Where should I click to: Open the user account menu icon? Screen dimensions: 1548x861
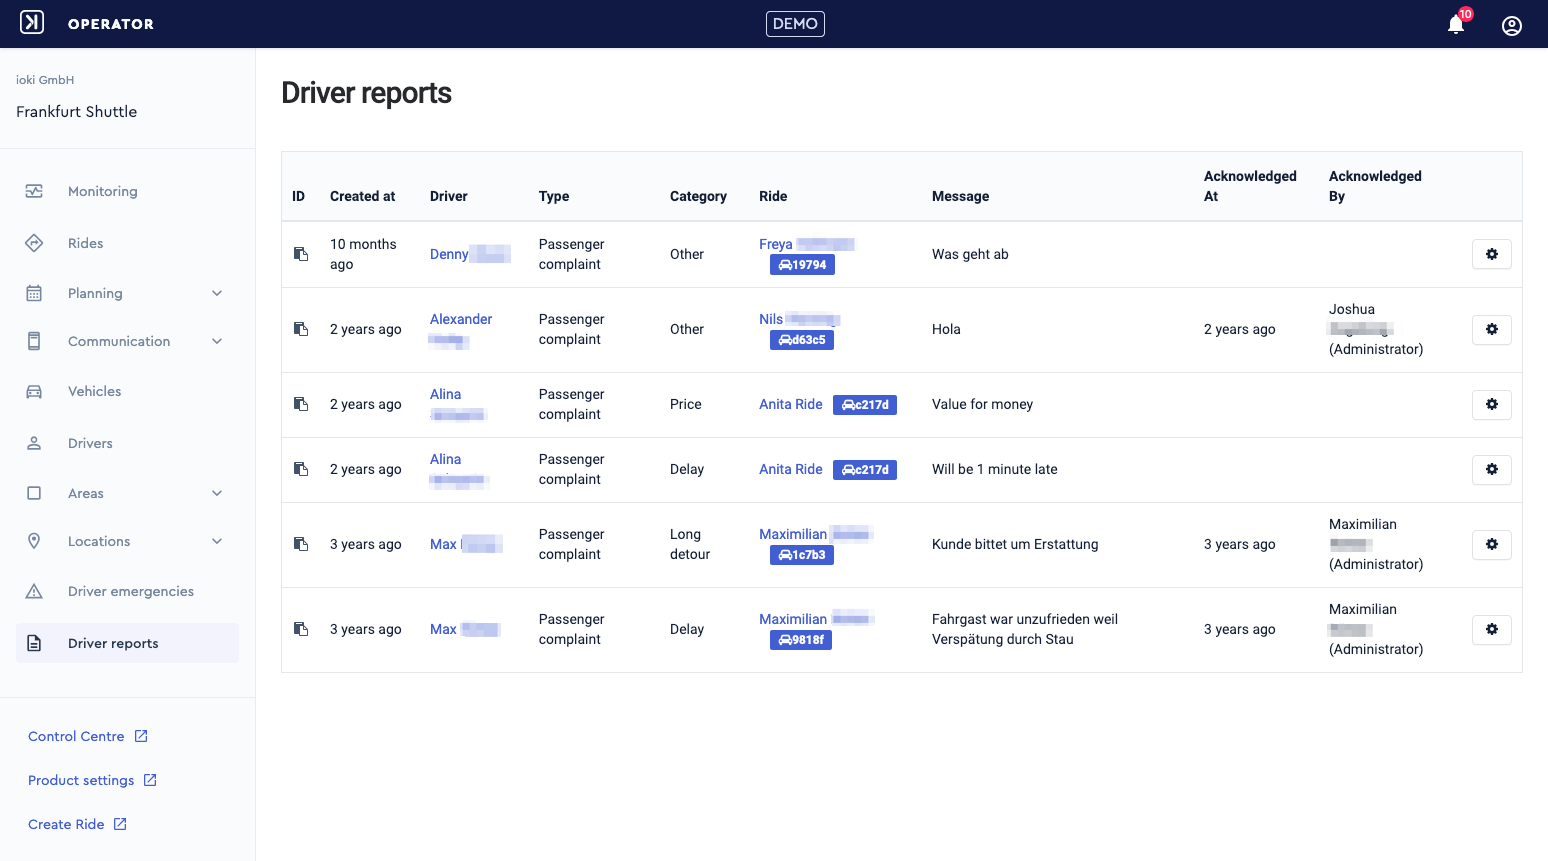(x=1512, y=25)
